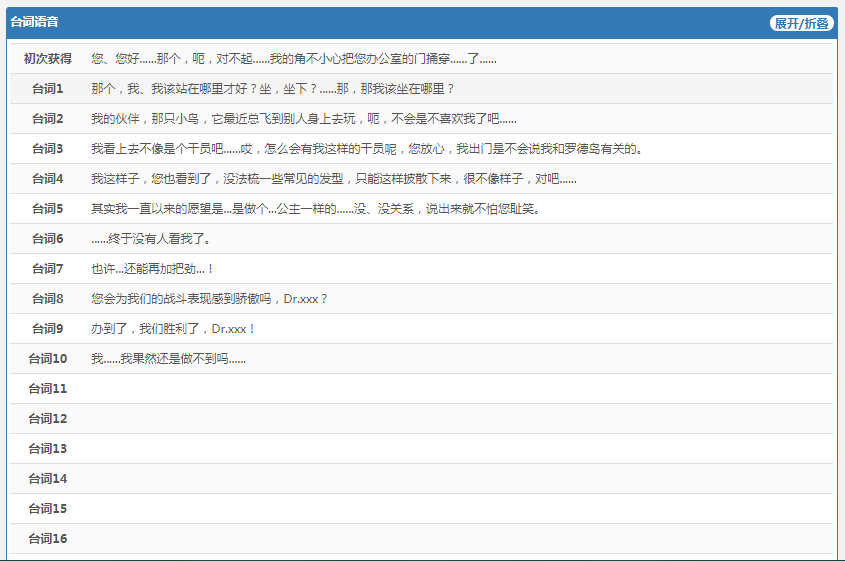This screenshot has width=845, height=561.
Task: Select the 台词3 row label
Action: 47,149
